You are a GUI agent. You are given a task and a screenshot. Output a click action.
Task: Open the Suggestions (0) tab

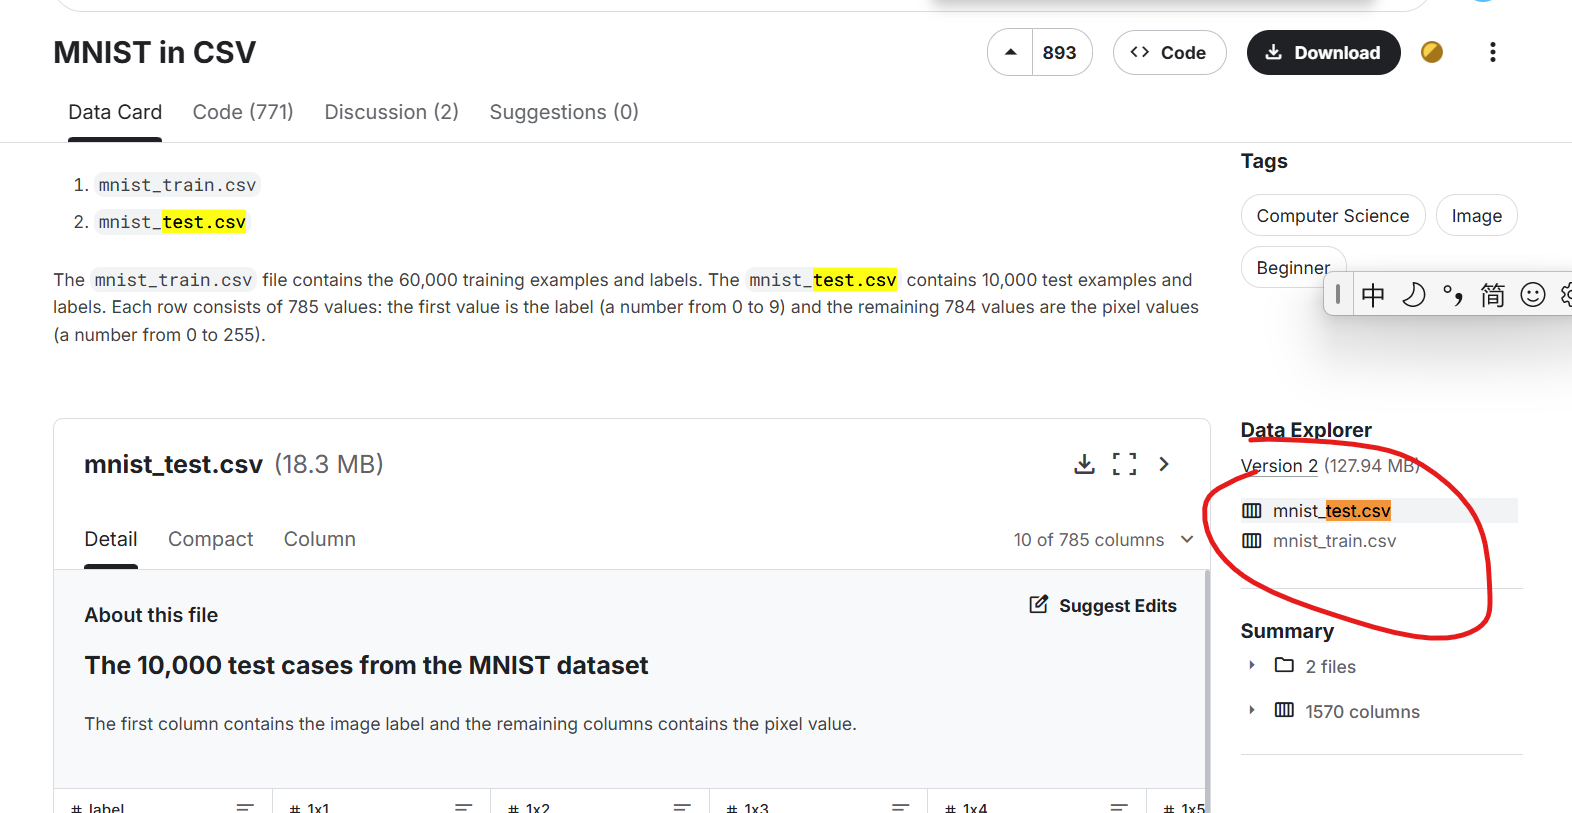click(x=564, y=112)
